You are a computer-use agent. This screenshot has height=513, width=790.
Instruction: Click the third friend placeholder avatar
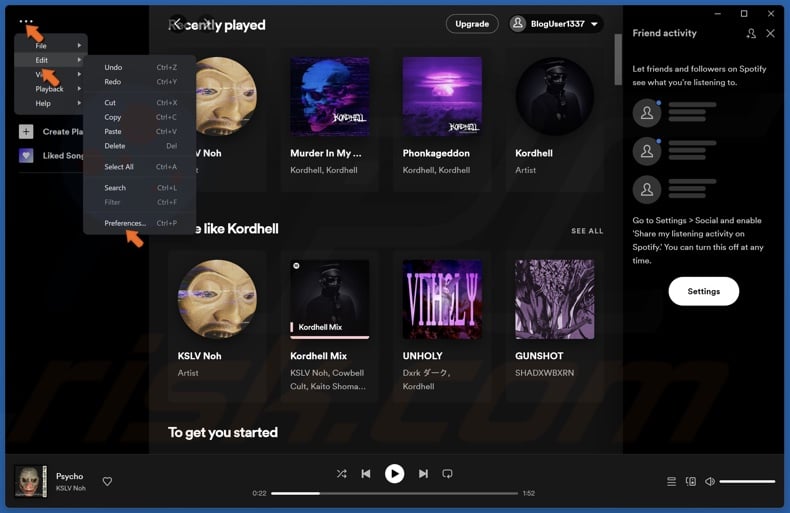pyautogui.click(x=647, y=189)
